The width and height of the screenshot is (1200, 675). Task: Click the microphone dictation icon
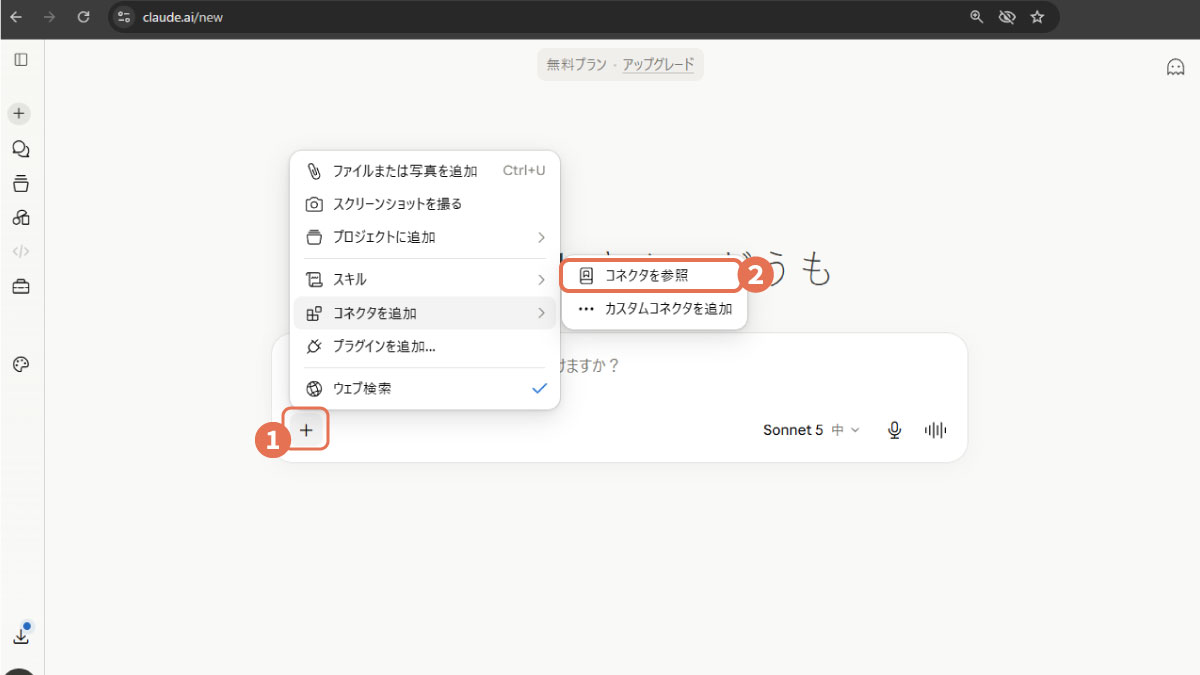pos(895,430)
